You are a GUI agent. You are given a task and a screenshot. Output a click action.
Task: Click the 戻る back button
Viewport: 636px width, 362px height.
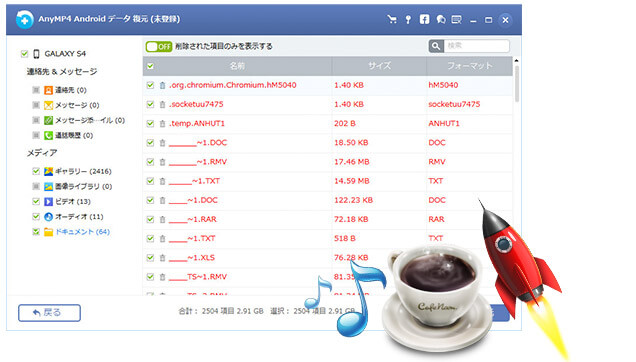[49, 313]
